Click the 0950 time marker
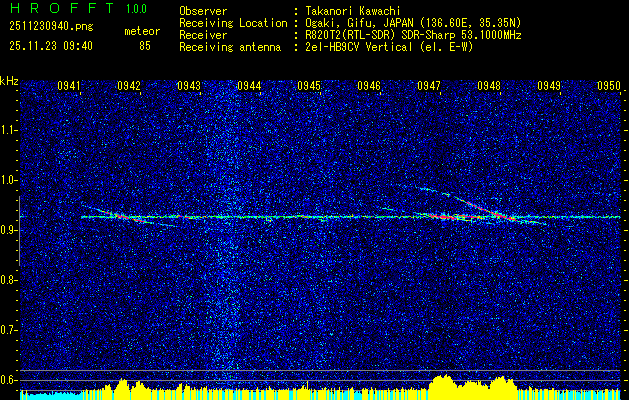Screen dimensions: 629x400 pyautogui.click(x=609, y=86)
